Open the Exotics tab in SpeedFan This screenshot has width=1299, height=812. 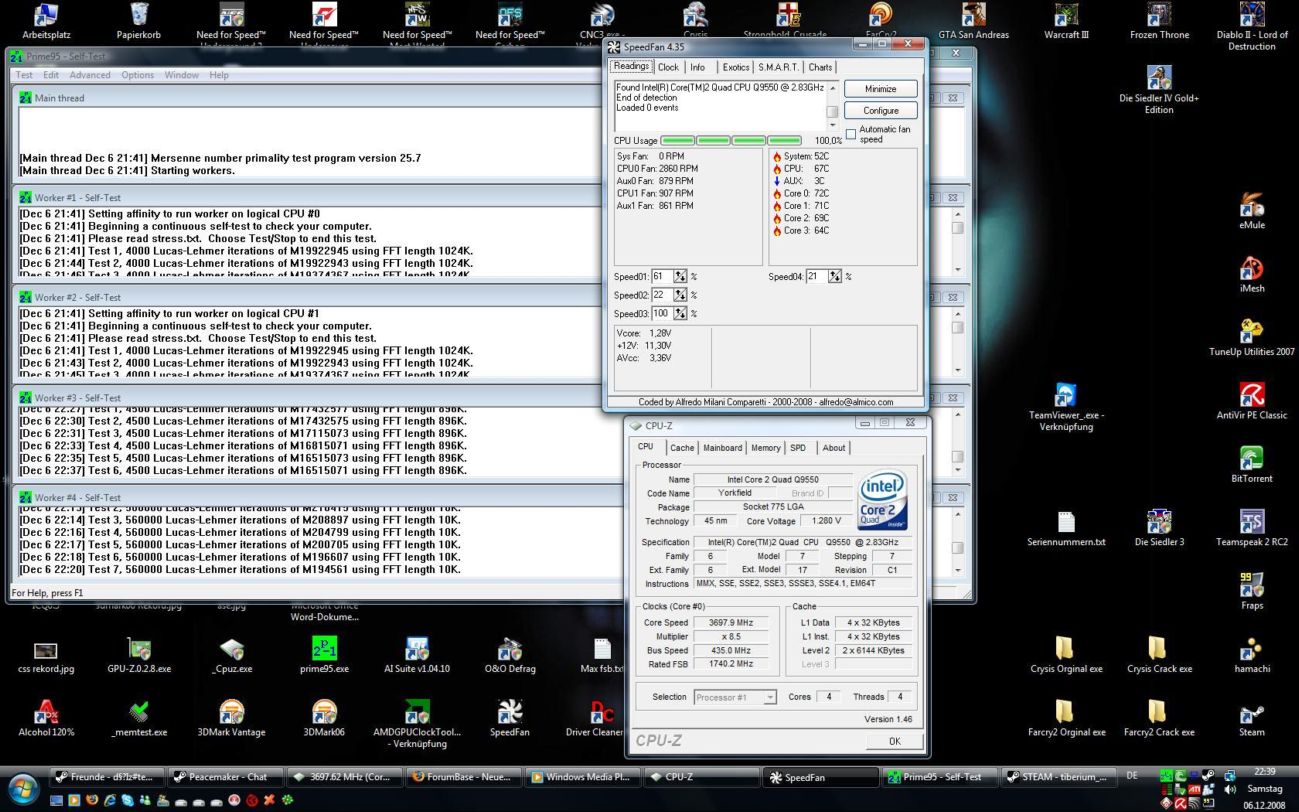(x=736, y=67)
